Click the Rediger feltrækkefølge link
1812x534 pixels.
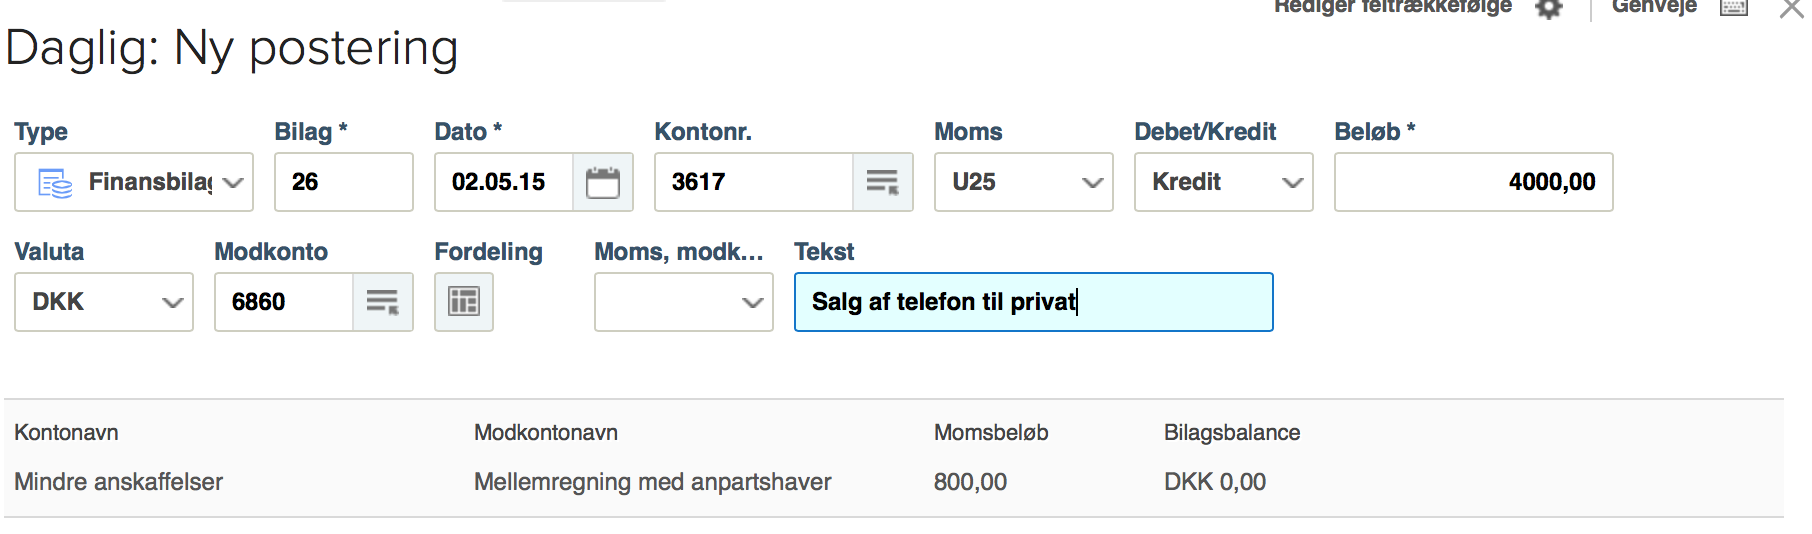pyautogui.click(x=1392, y=7)
